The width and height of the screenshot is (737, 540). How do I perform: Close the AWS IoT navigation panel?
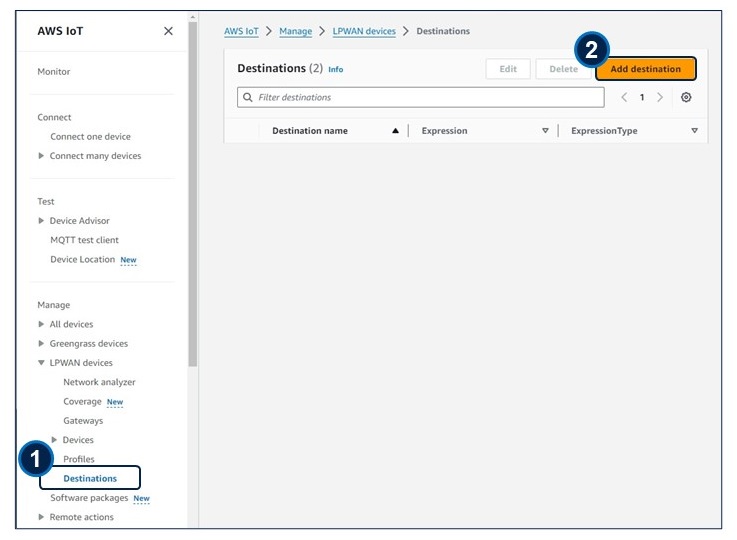168,31
